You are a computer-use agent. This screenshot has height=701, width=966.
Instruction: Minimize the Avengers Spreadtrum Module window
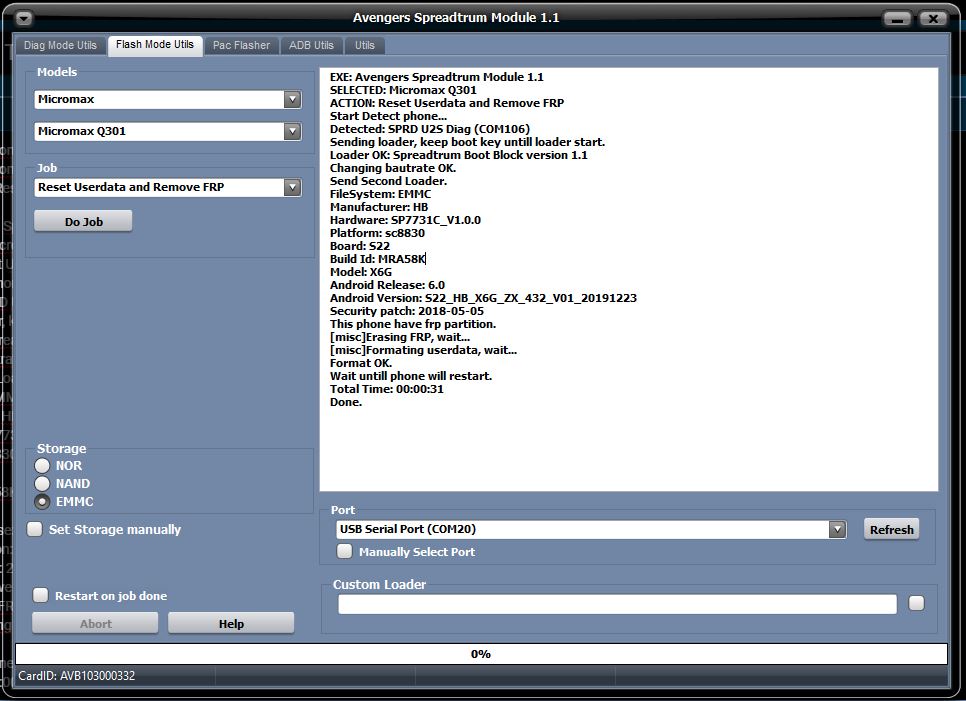click(898, 19)
